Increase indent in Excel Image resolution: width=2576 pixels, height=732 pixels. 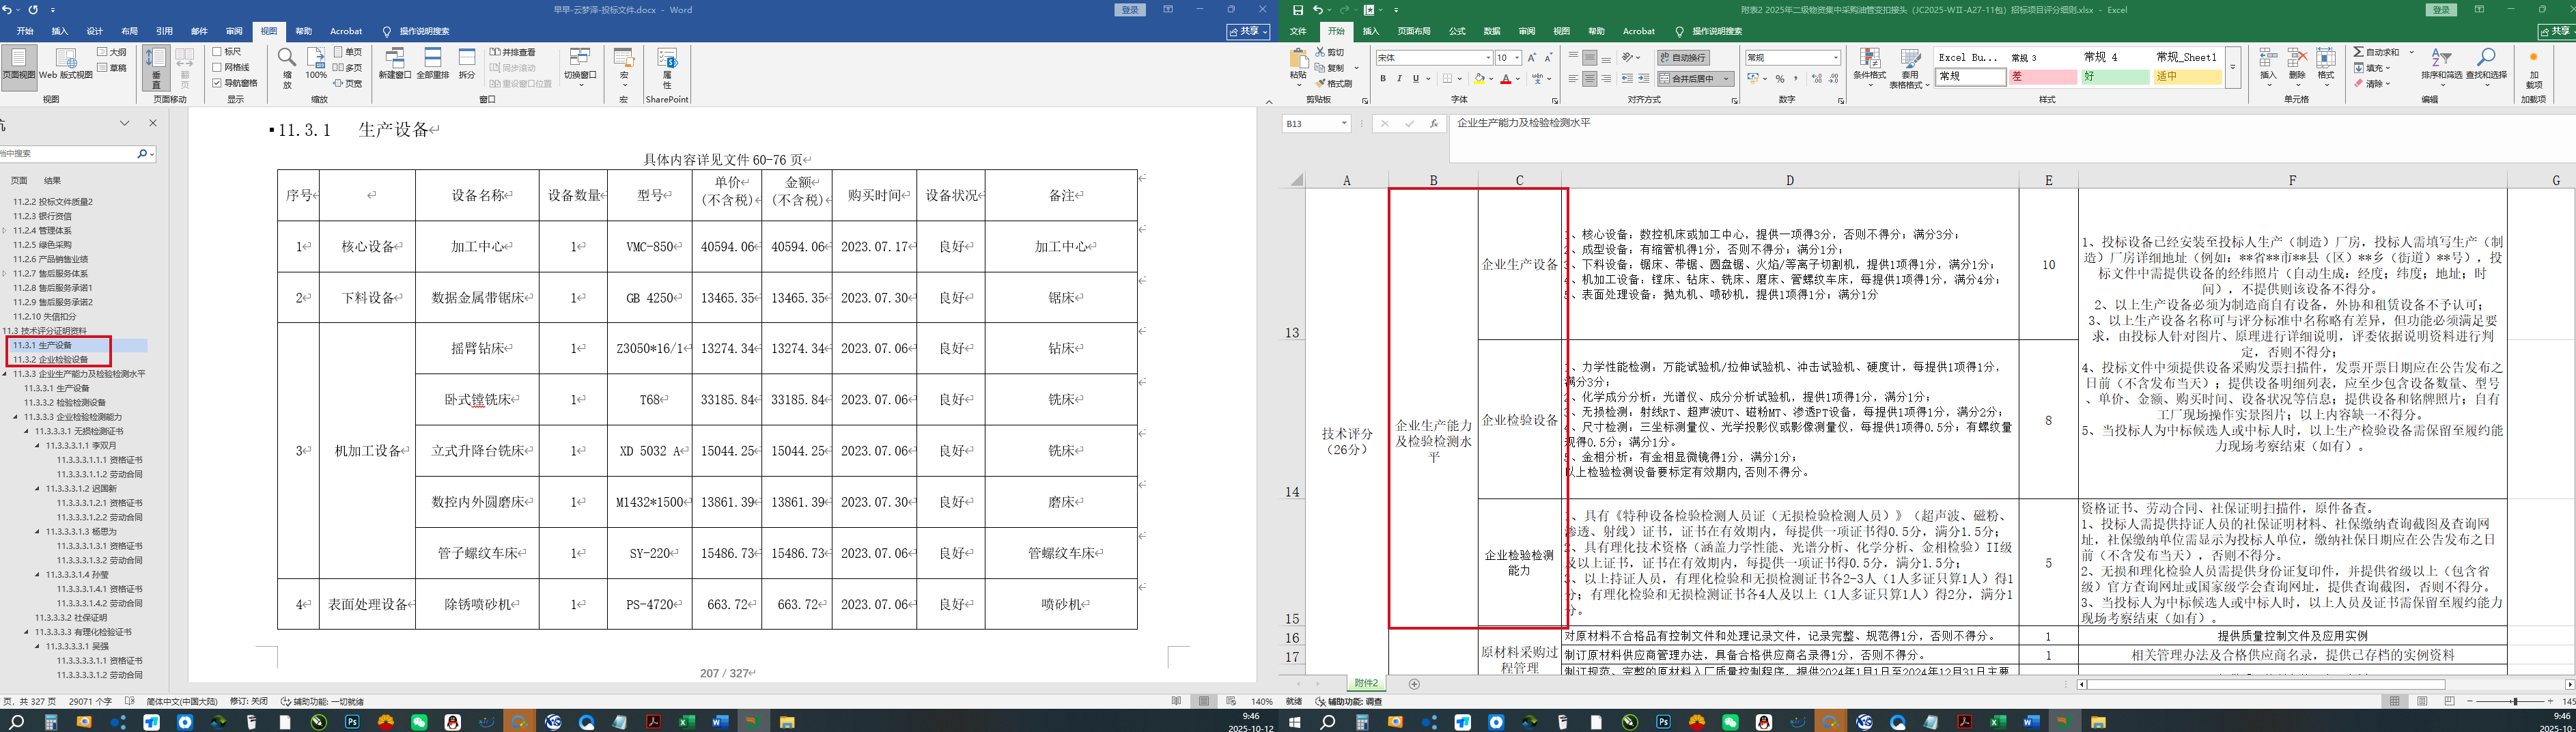[1643, 79]
